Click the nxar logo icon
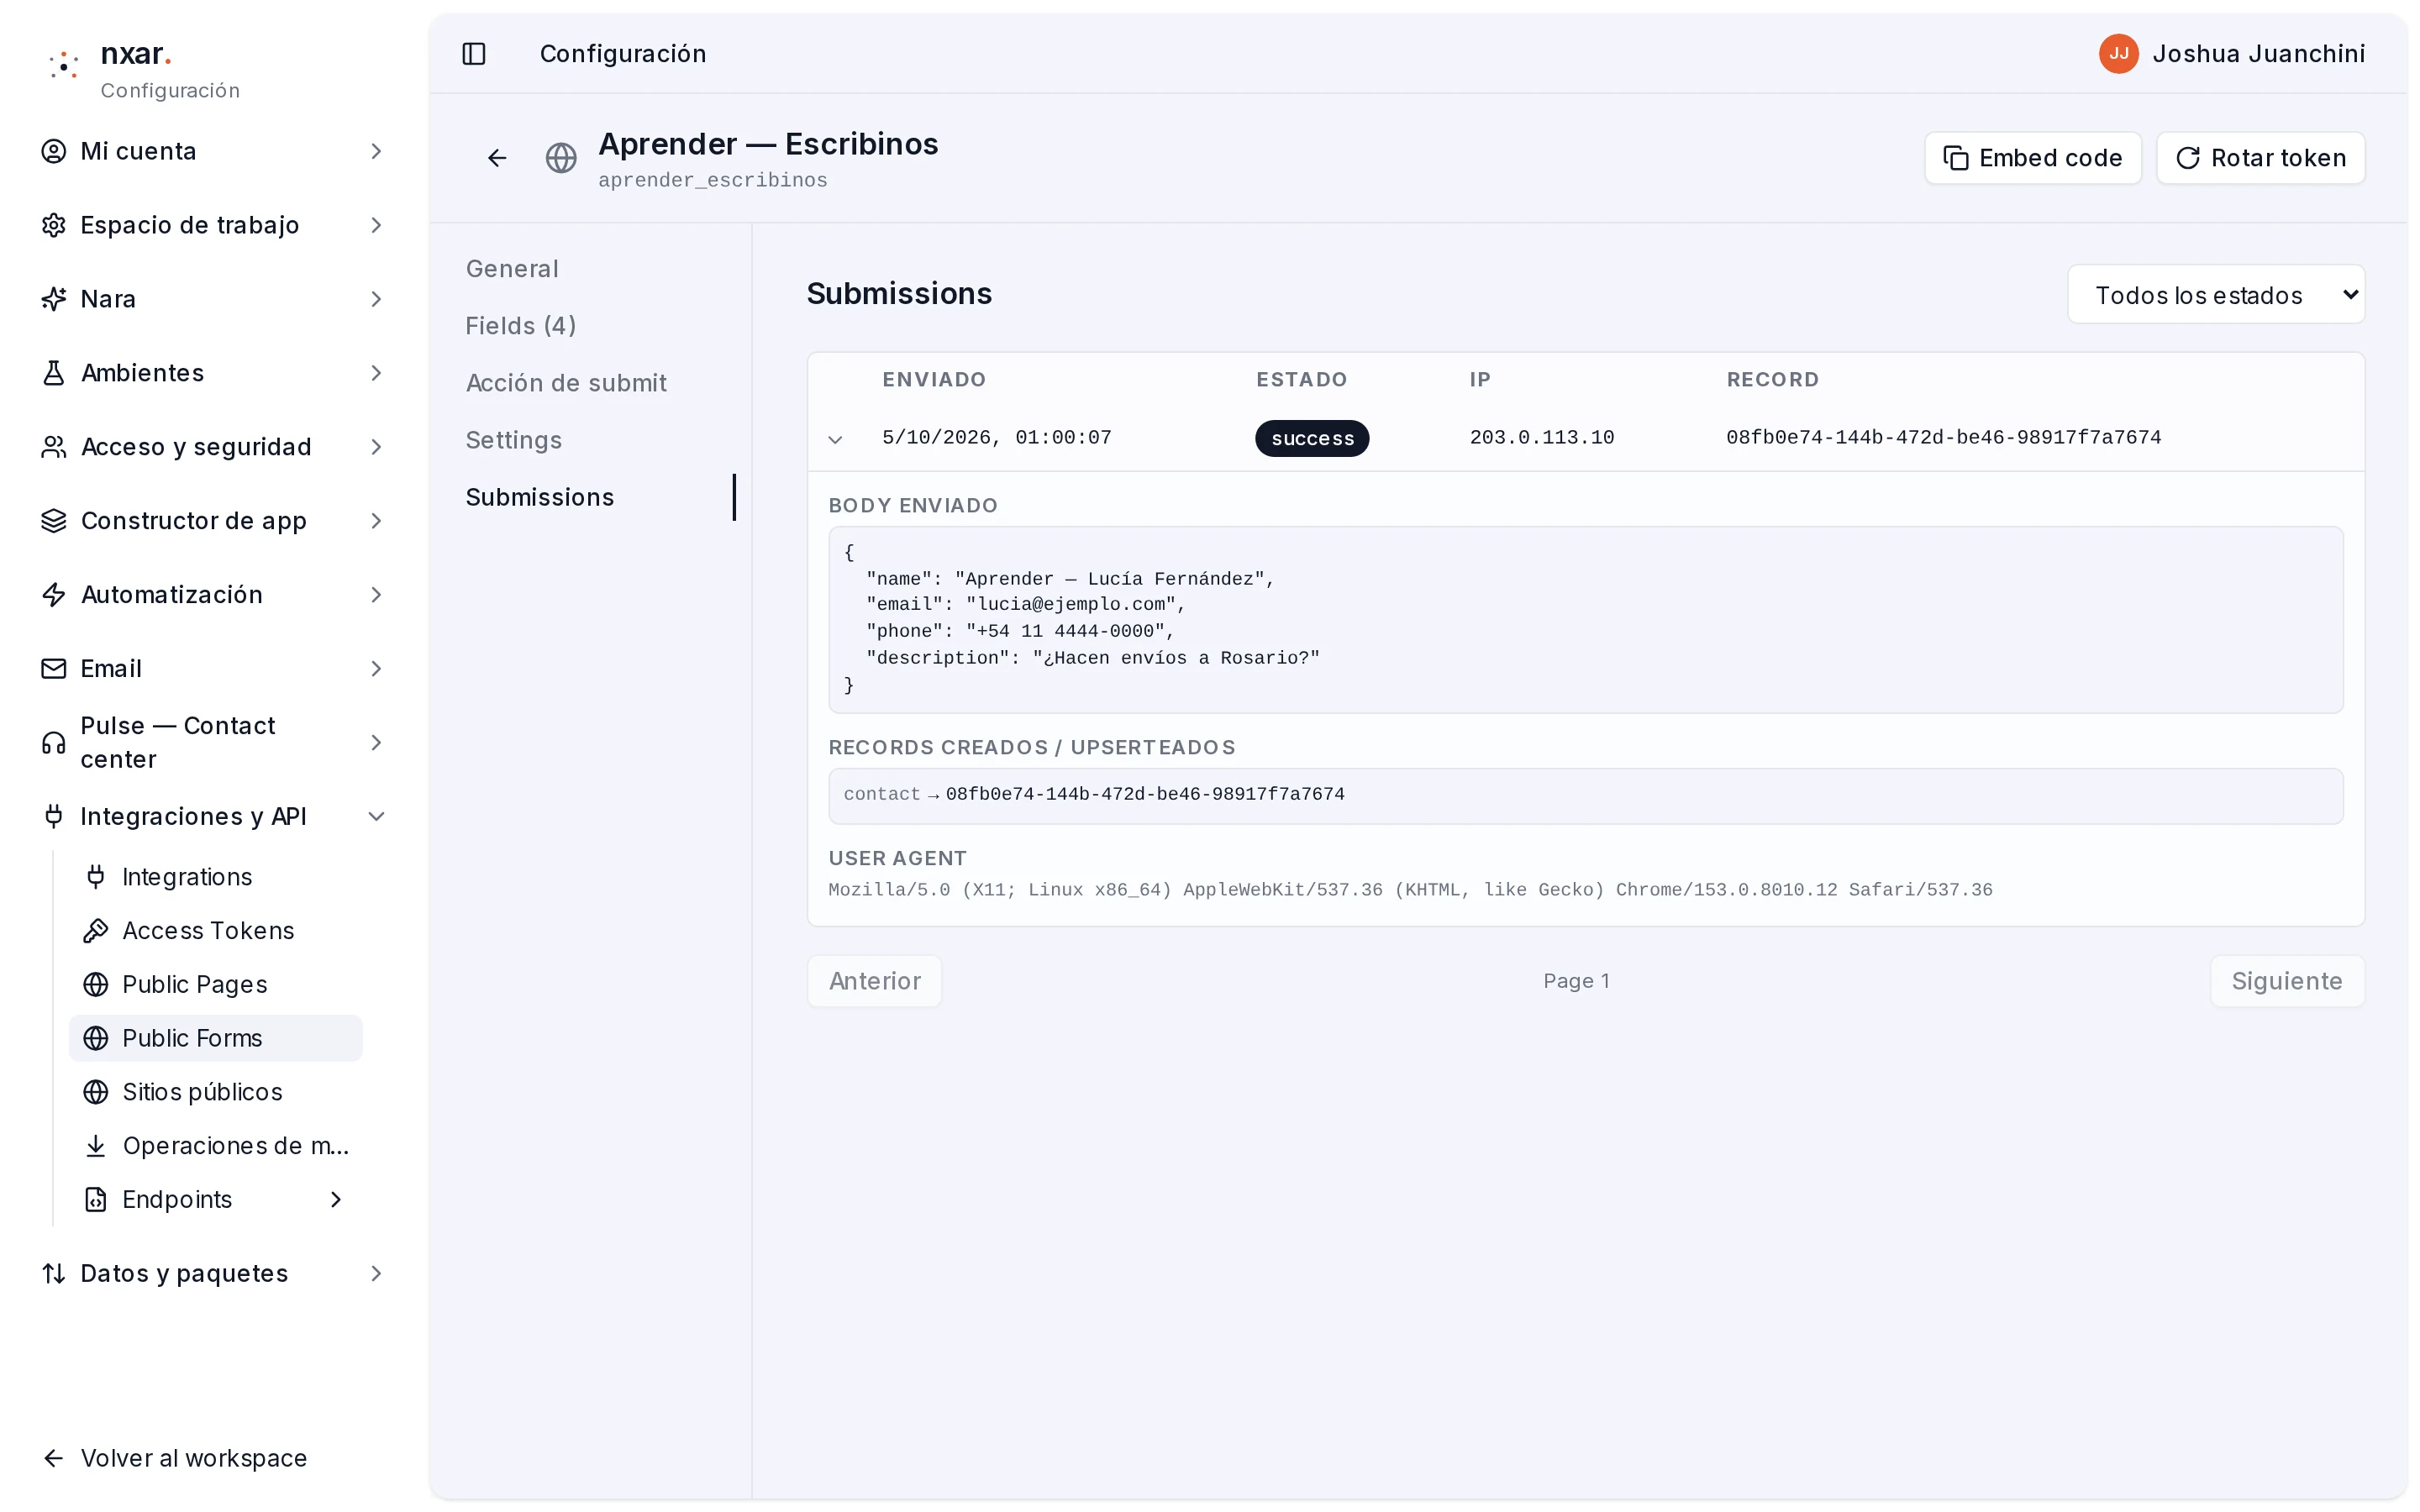The width and height of the screenshot is (2420, 1512). (x=64, y=66)
